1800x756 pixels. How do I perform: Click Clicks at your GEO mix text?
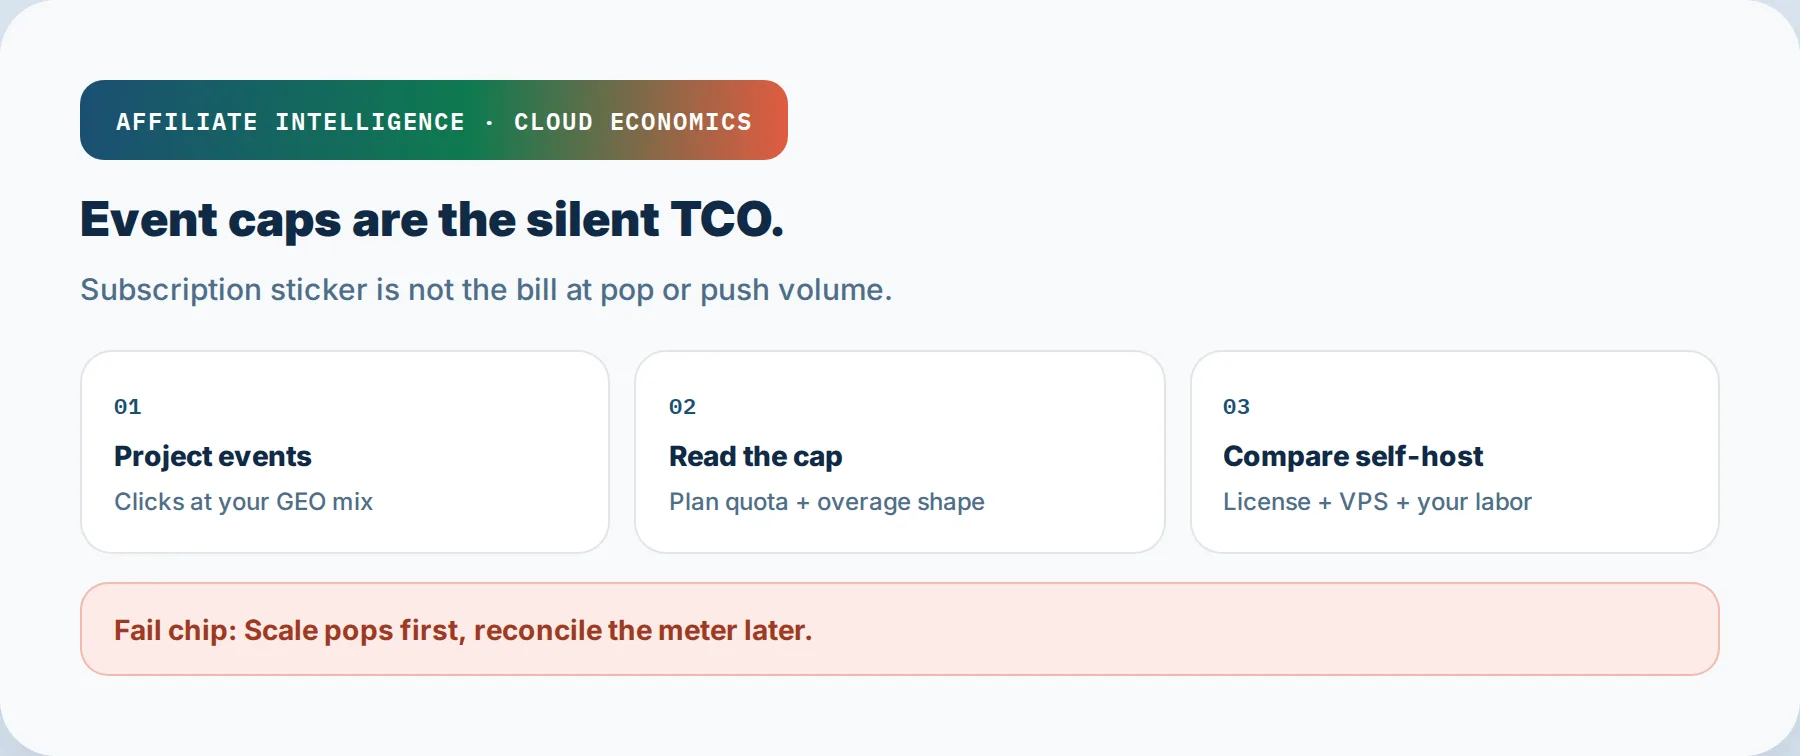(x=243, y=502)
